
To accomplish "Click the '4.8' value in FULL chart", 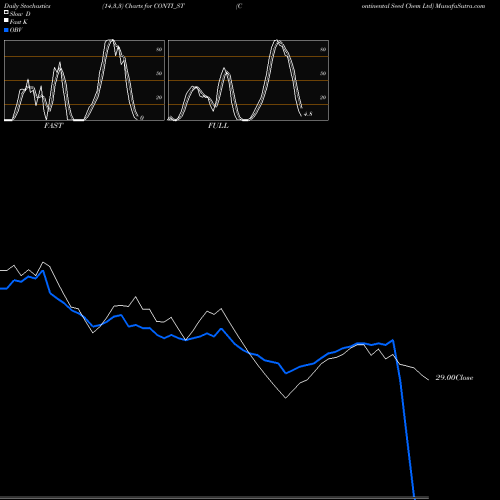I will 308,114.
